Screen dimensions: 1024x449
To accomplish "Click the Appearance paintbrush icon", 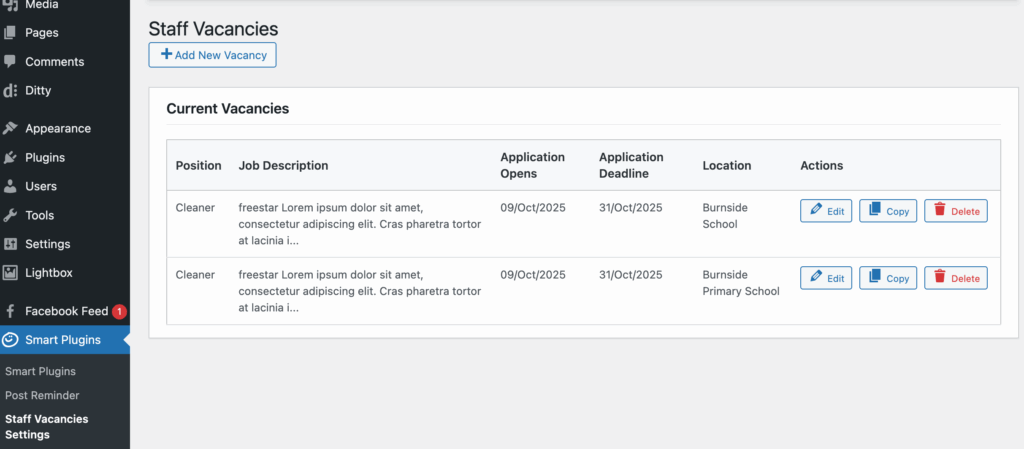I will coord(10,129).
